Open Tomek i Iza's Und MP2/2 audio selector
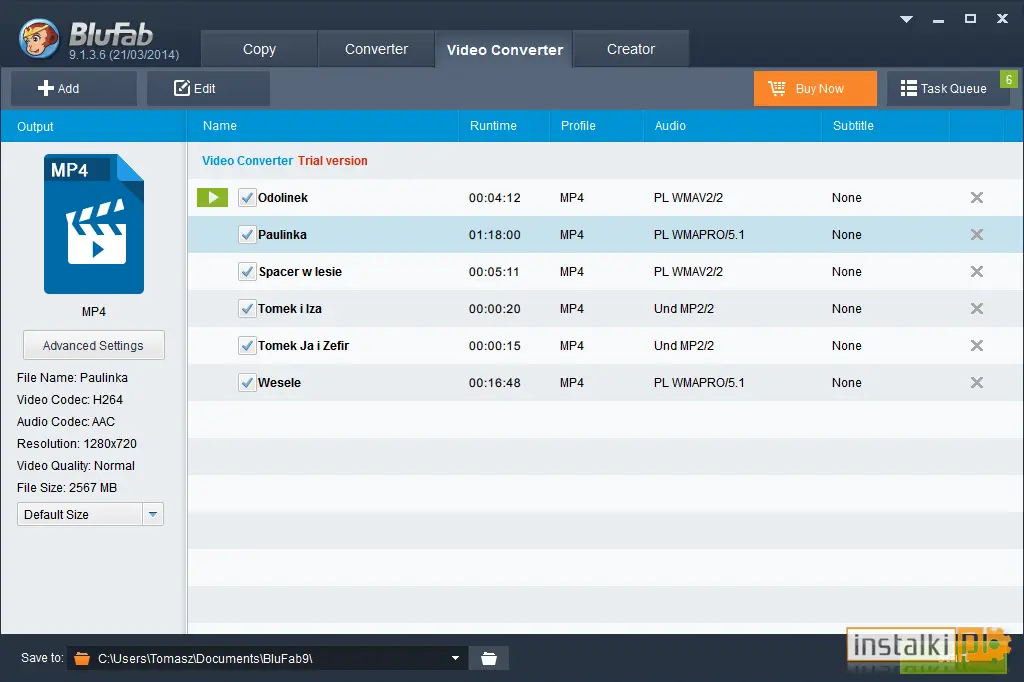This screenshot has height=682, width=1024. [x=684, y=308]
